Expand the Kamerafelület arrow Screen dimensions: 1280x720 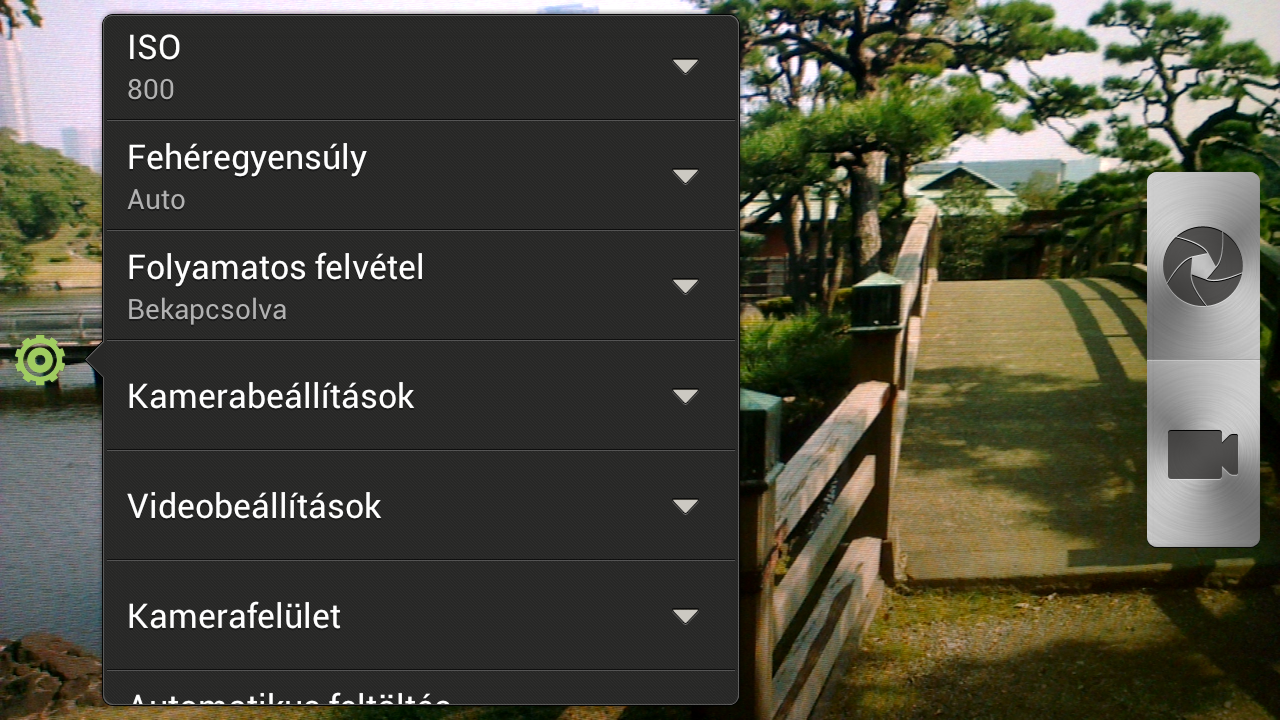point(685,616)
